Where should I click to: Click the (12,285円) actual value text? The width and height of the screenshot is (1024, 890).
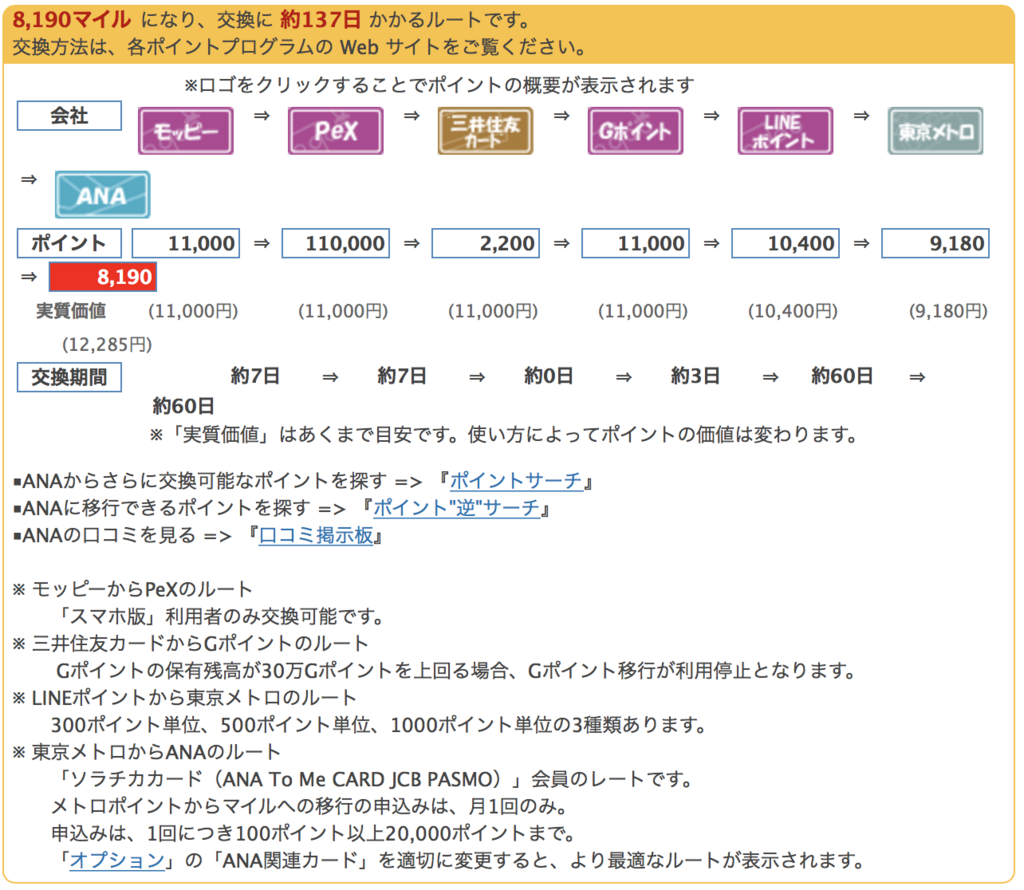pyautogui.click(x=106, y=344)
